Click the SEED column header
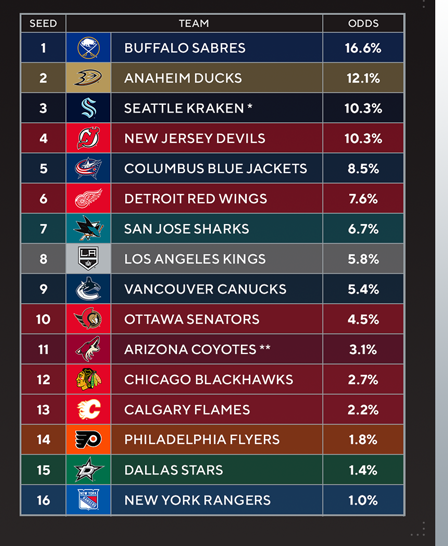Viewport: 448px width, 546px height. [x=43, y=23]
